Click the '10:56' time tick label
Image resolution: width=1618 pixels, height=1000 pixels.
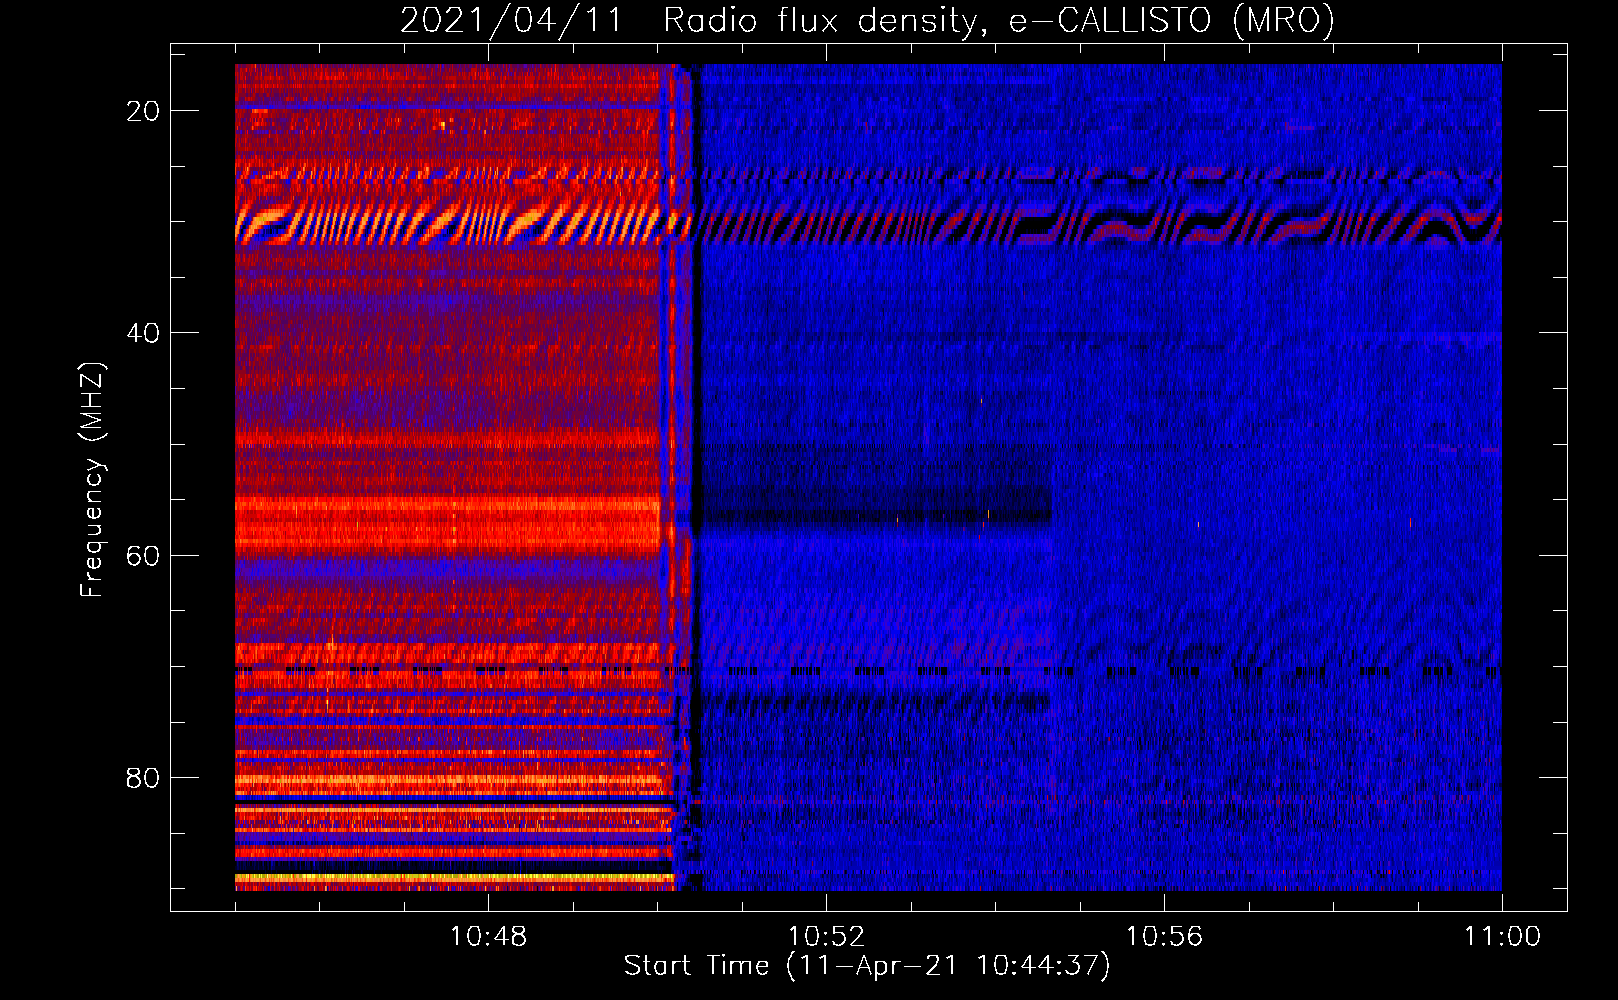coord(1164,937)
